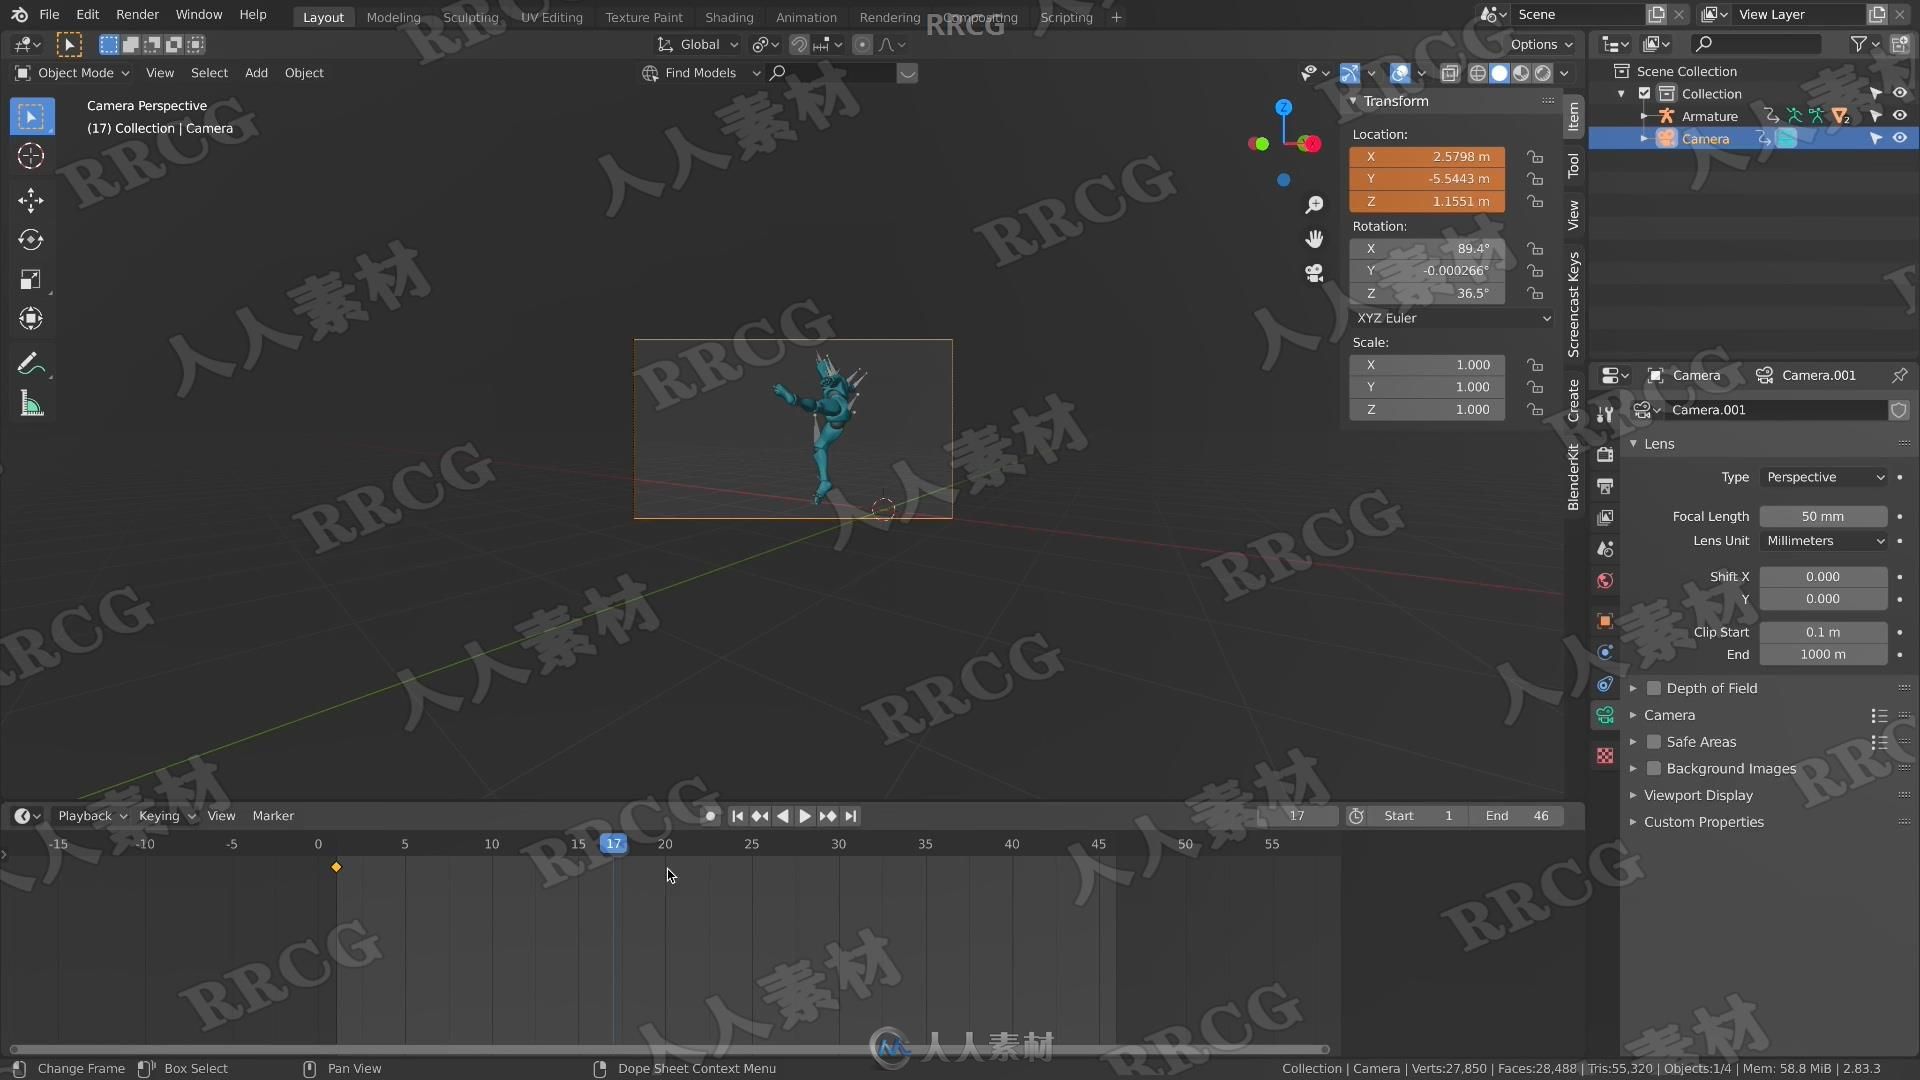Open the Lens Type perspective dropdown
This screenshot has height=1080, width=1920.
1824,476
